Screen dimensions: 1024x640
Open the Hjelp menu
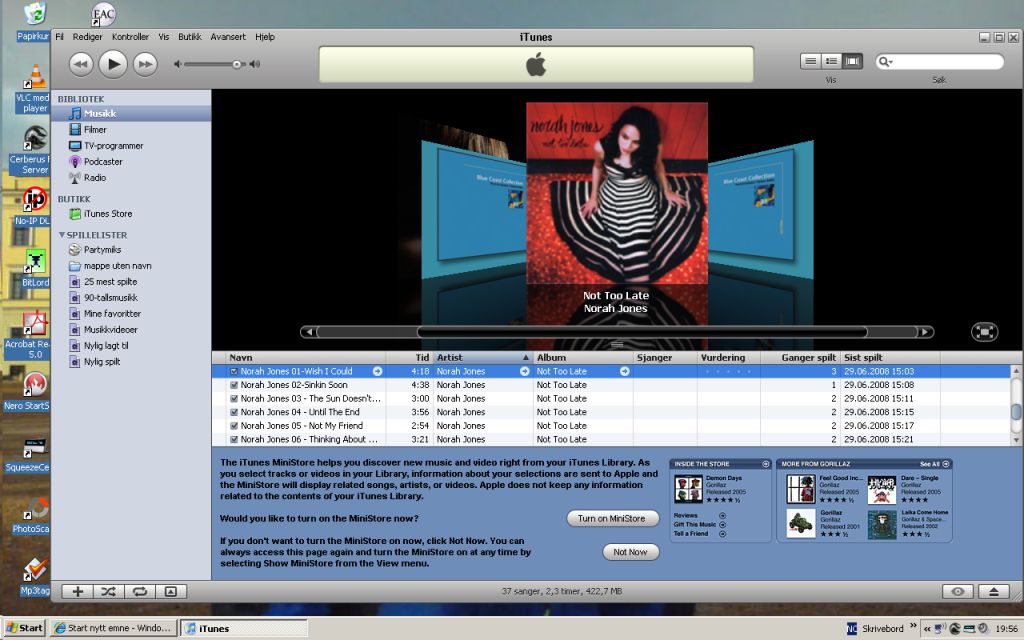point(264,37)
